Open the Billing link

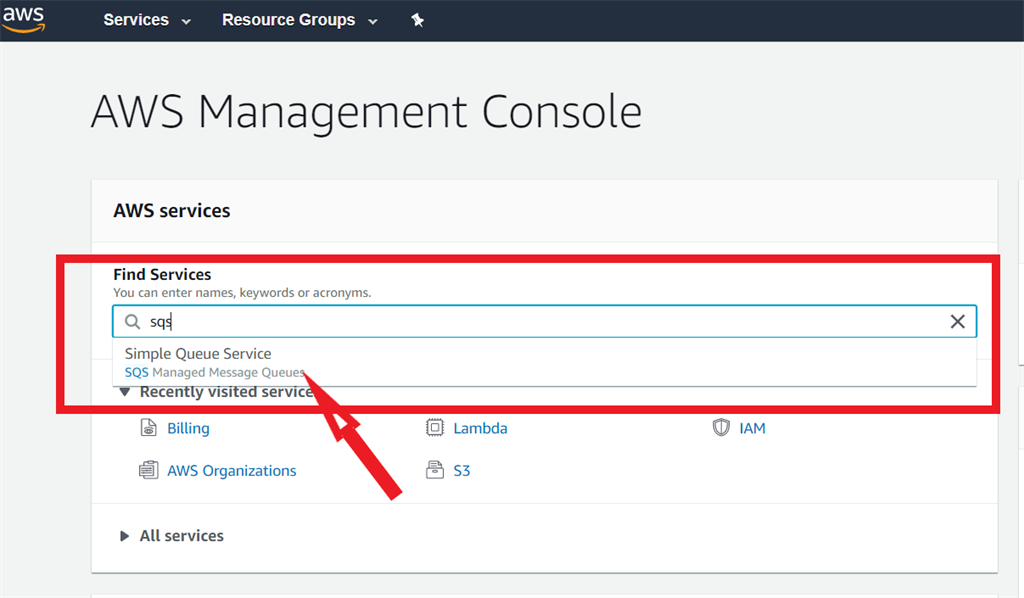188,428
